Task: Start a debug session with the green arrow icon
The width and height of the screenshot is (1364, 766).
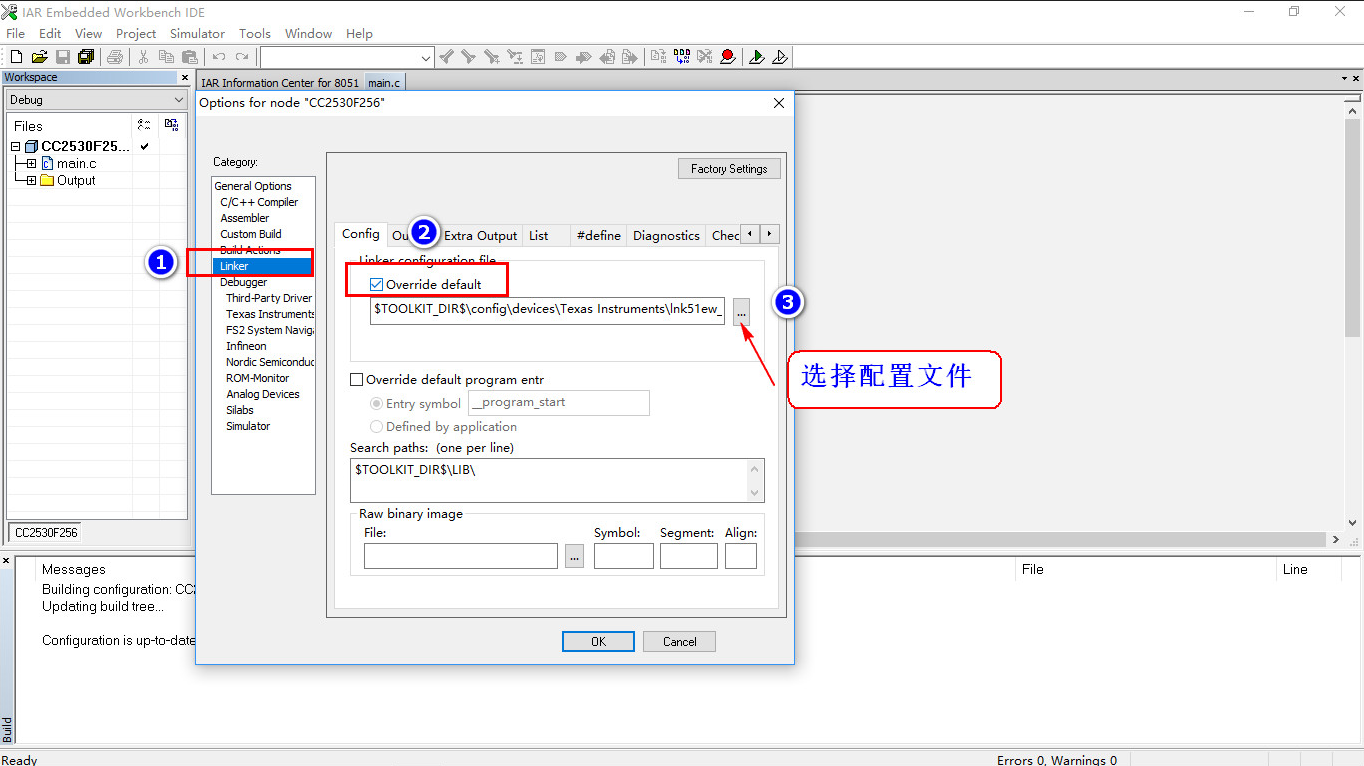Action: 757,57
